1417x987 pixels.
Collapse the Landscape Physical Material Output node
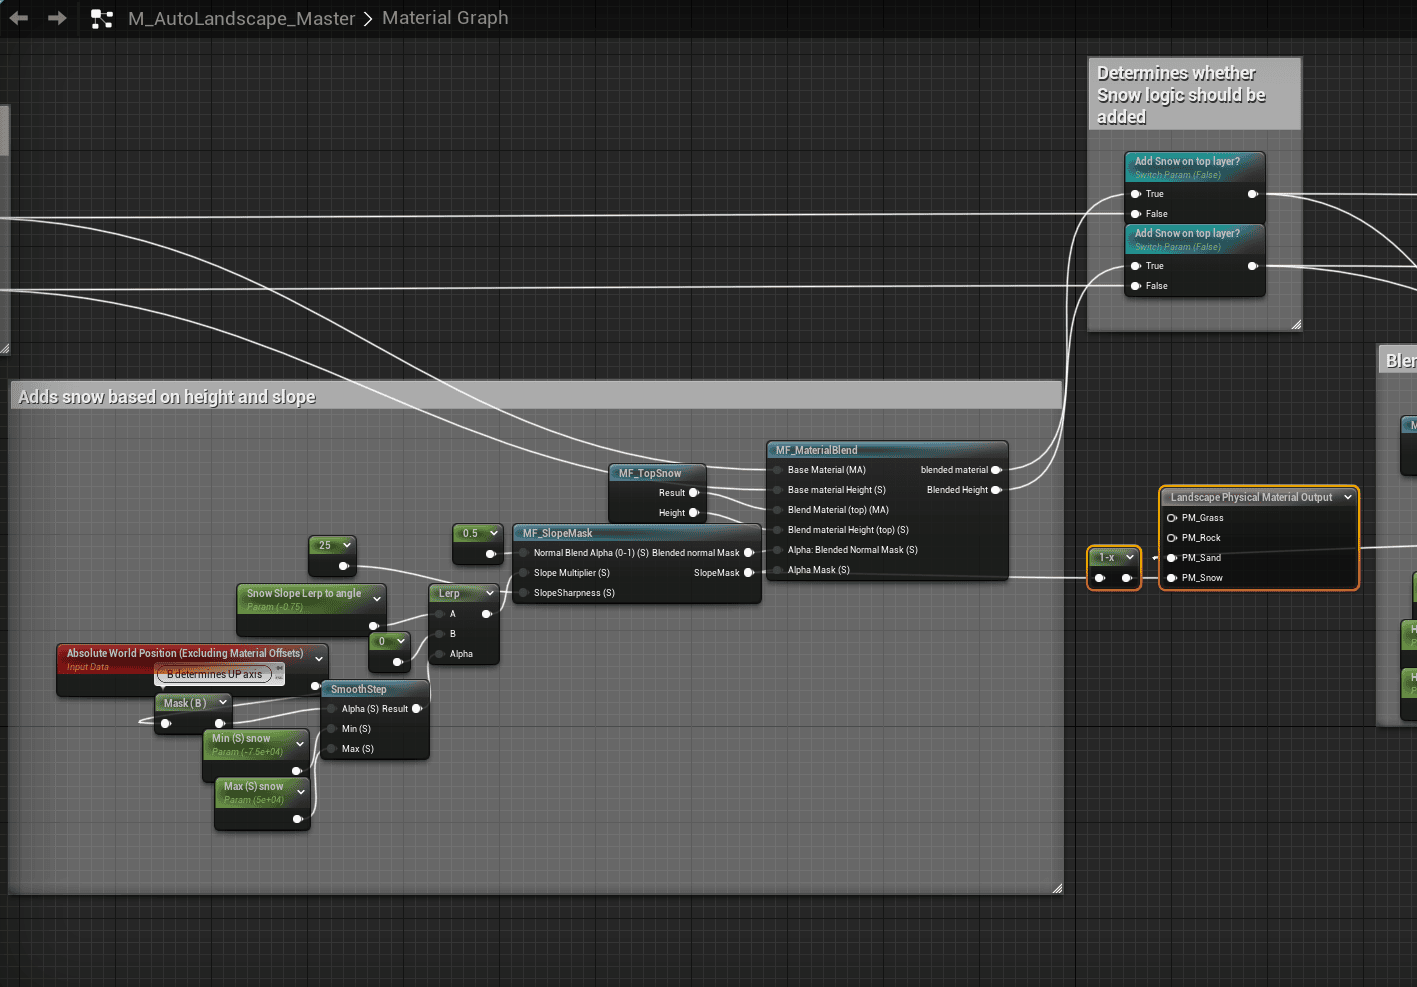[1348, 497]
